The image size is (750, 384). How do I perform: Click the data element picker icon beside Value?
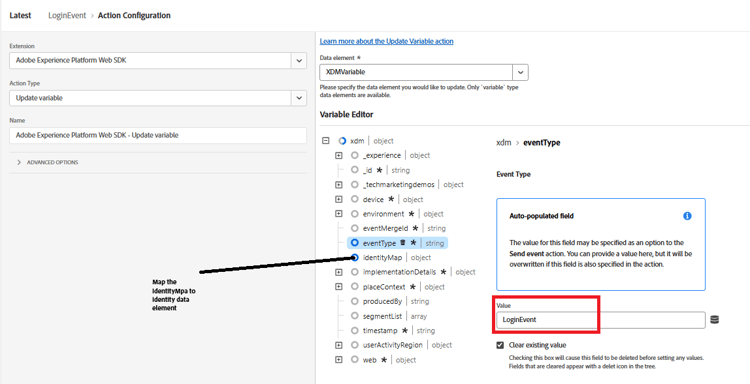[715, 319]
